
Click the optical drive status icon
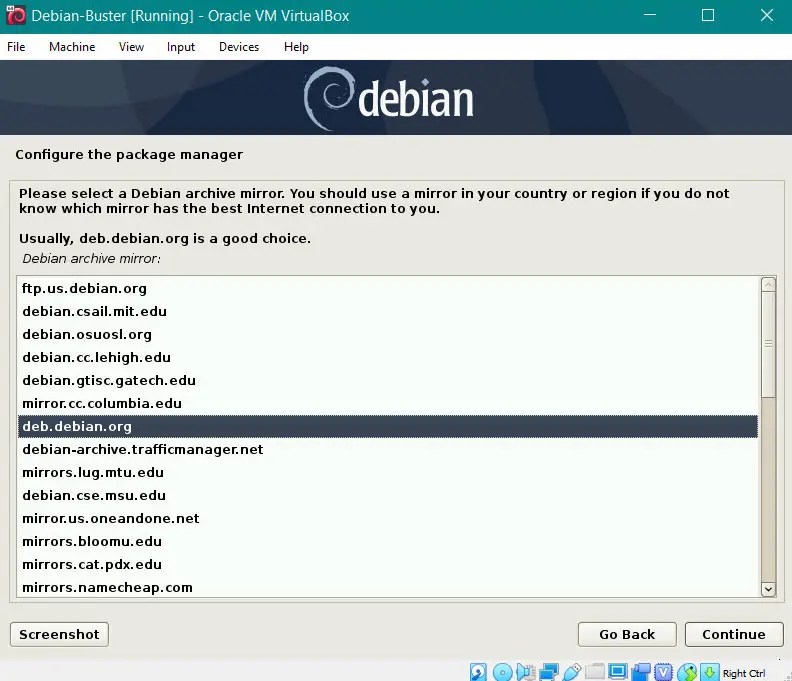point(502,672)
